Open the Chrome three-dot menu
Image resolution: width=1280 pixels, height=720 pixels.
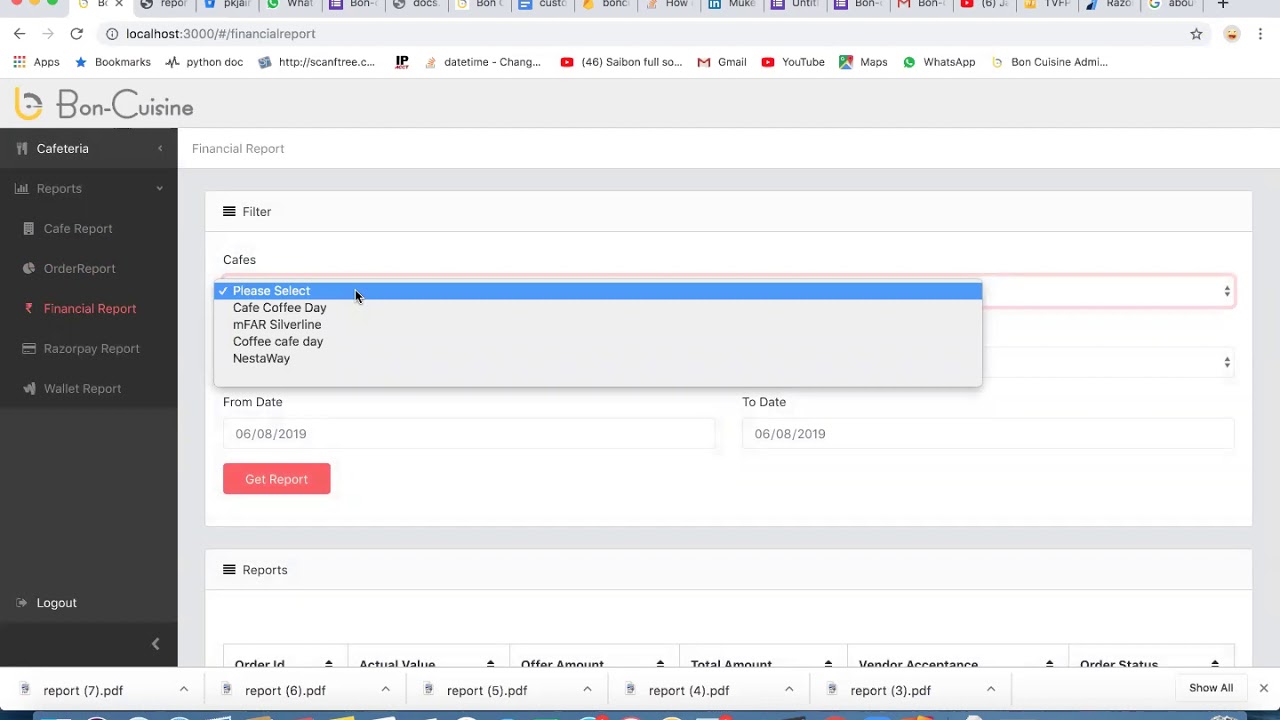pyautogui.click(x=1260, y=34)
